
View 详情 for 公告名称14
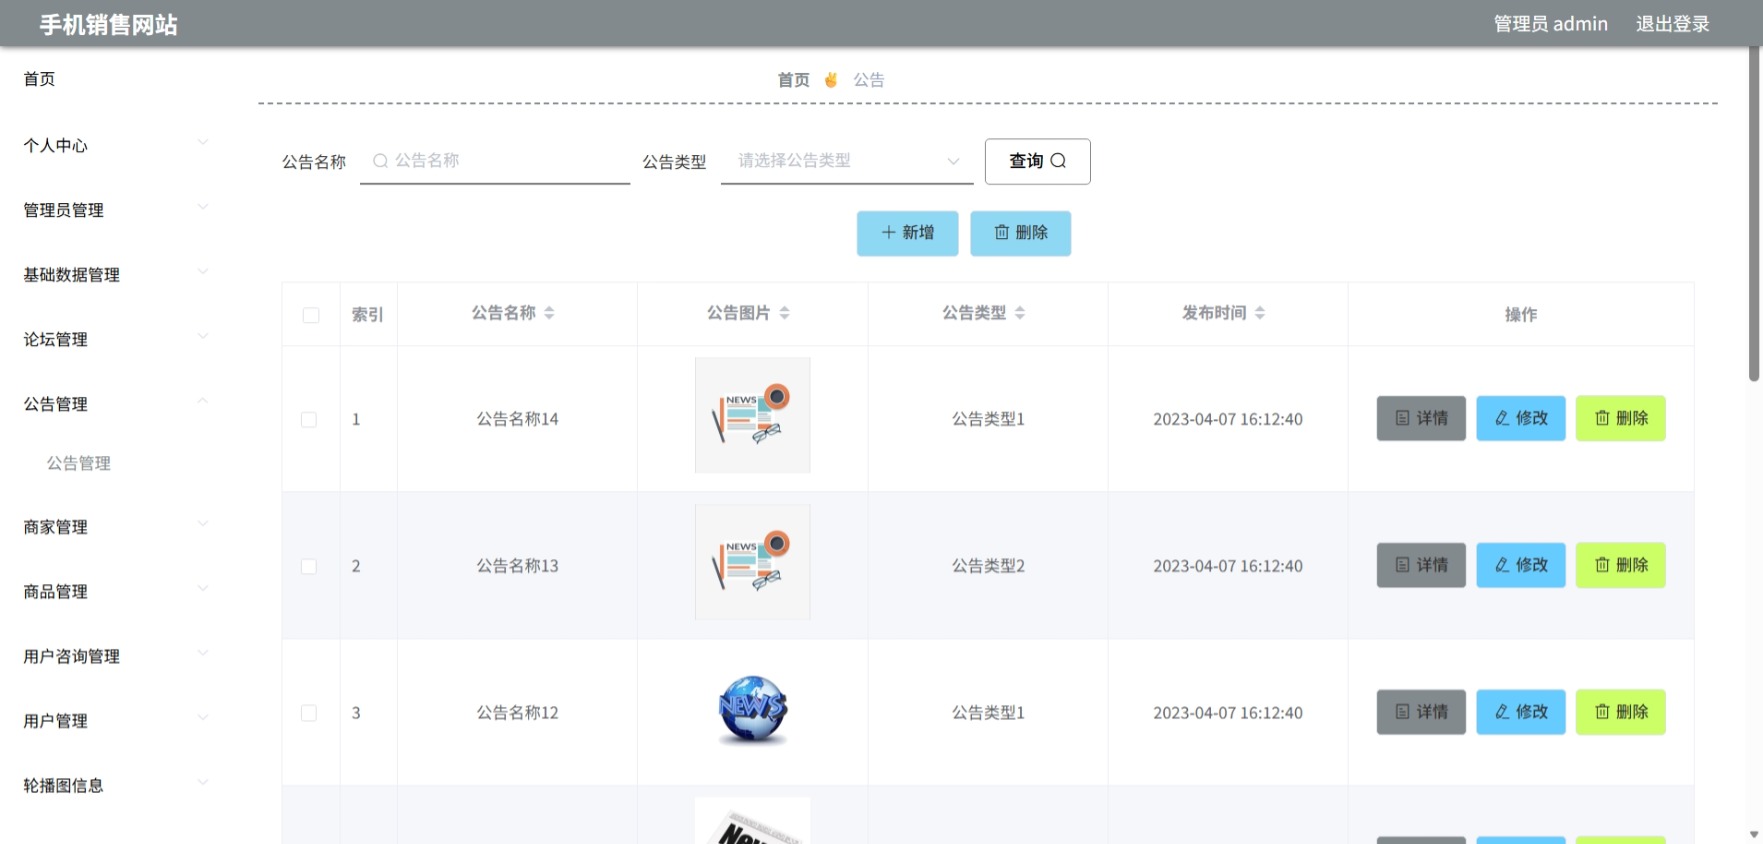pos(1421,418)
